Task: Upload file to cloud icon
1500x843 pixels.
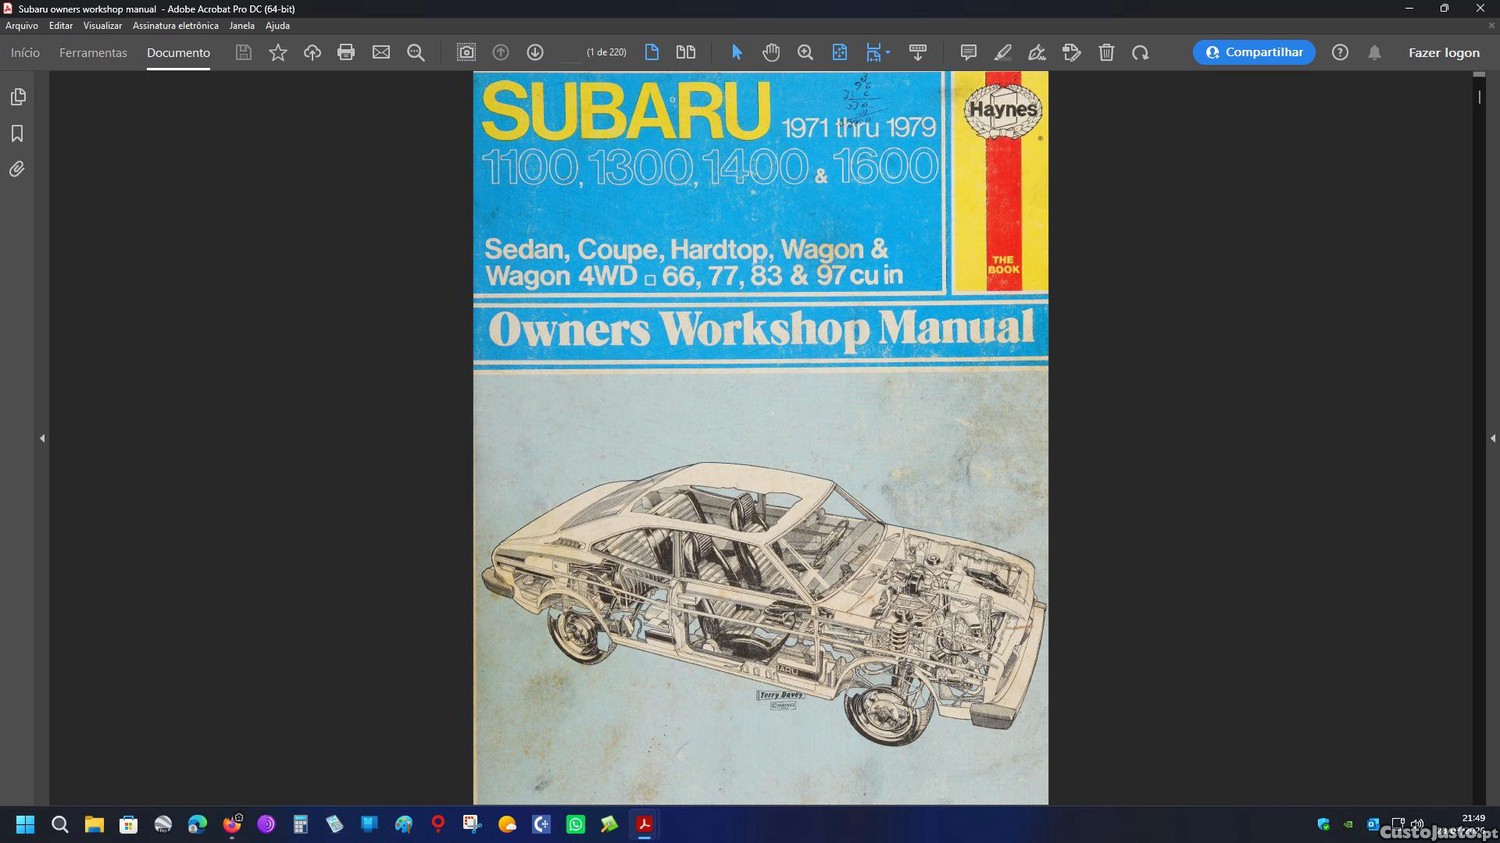Action: click(x=312, y=52)
